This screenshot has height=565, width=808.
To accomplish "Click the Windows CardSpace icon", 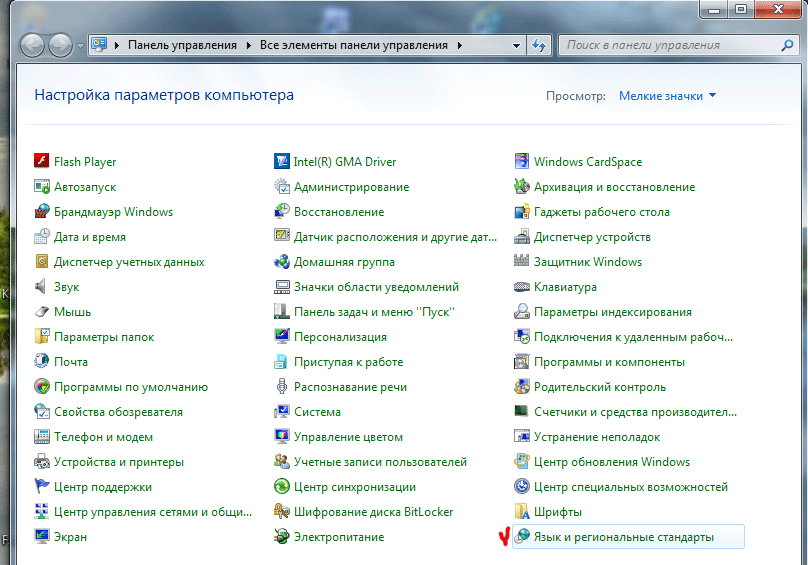I will tap(522, 162).
